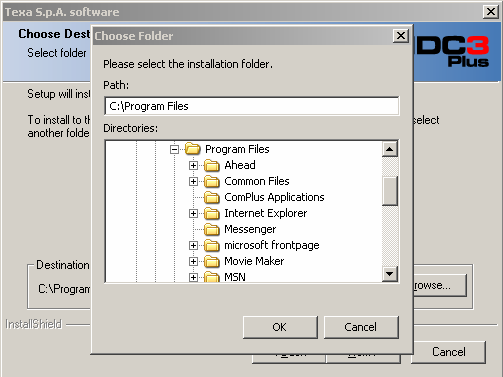Image resolution: width=503 pixels, height=377 pixels.
Task: Click the Messenger folder icon
Action: 212,229
